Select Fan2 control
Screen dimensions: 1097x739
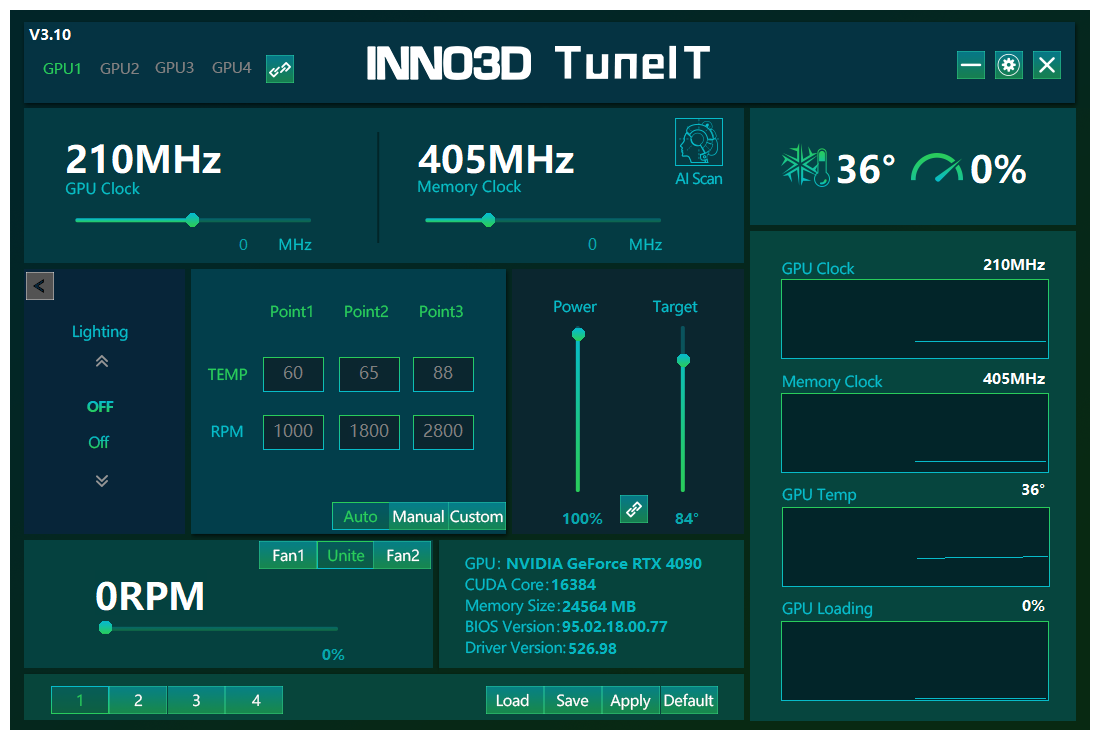click(402, 556)
